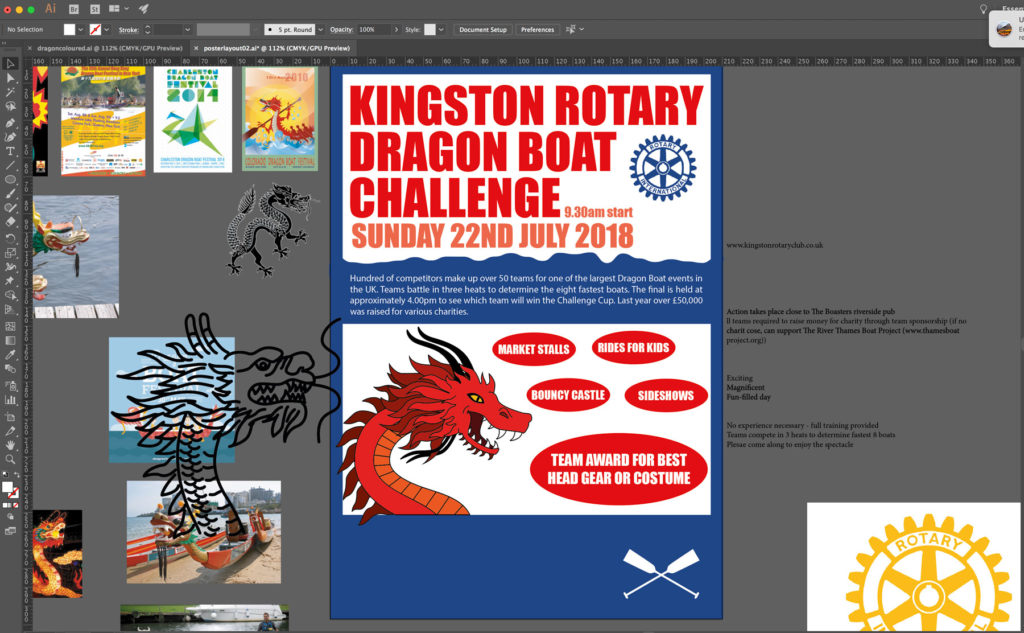Swap fill and stroke colors
This screenshot has width=1024, height=633.
(16, 475)
